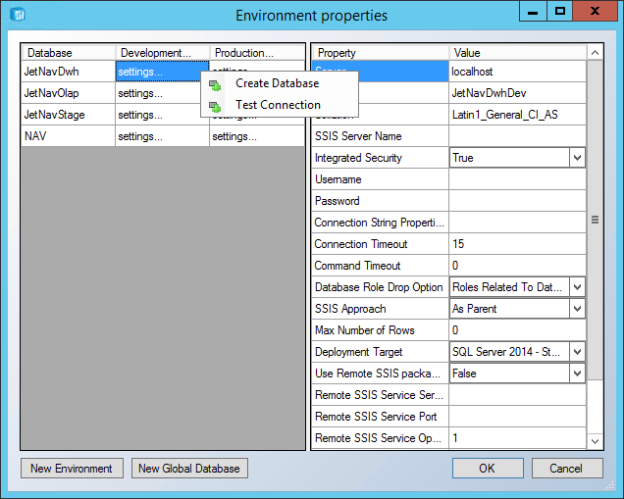Screen dimensions: 624x499
Task: Click the Test Connection icon in context menu
Action: coord(215,106)
